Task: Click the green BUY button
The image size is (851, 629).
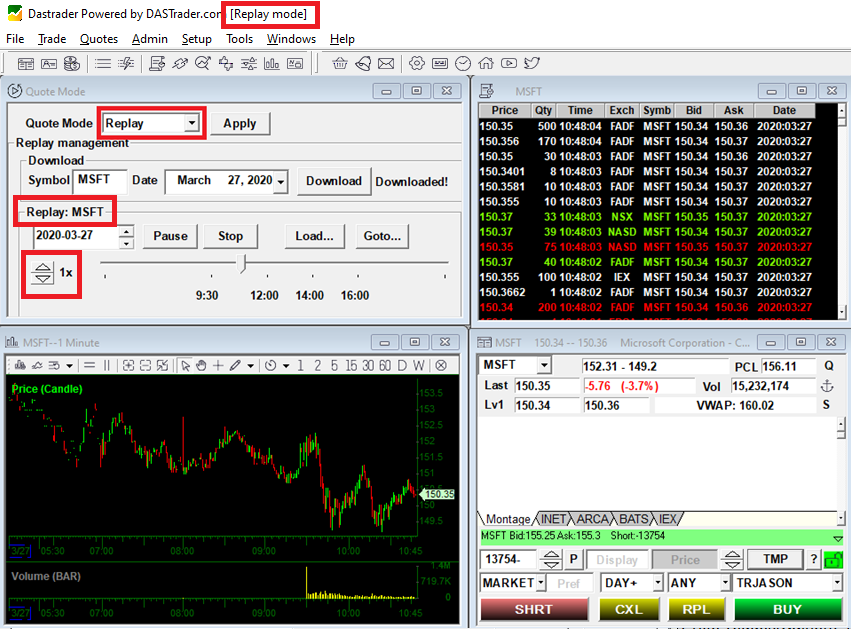Action: pos(787,609)
